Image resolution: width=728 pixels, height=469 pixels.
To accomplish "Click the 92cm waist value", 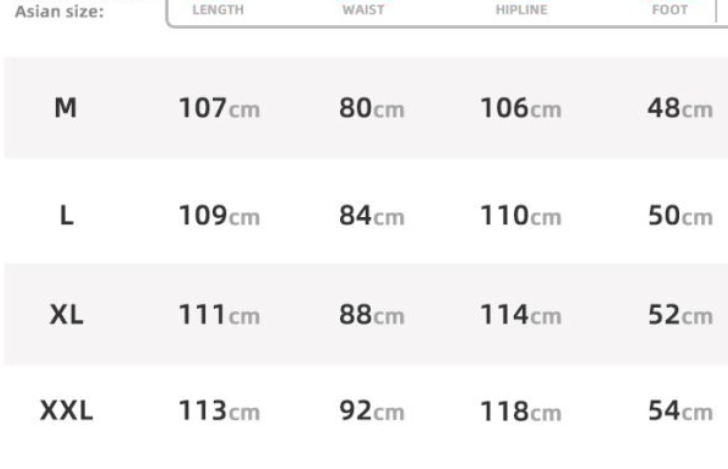I will pos(370,411).
